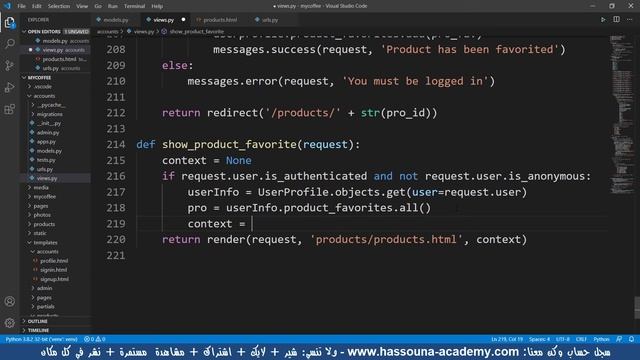Collapse the Open Editors section

56,31
